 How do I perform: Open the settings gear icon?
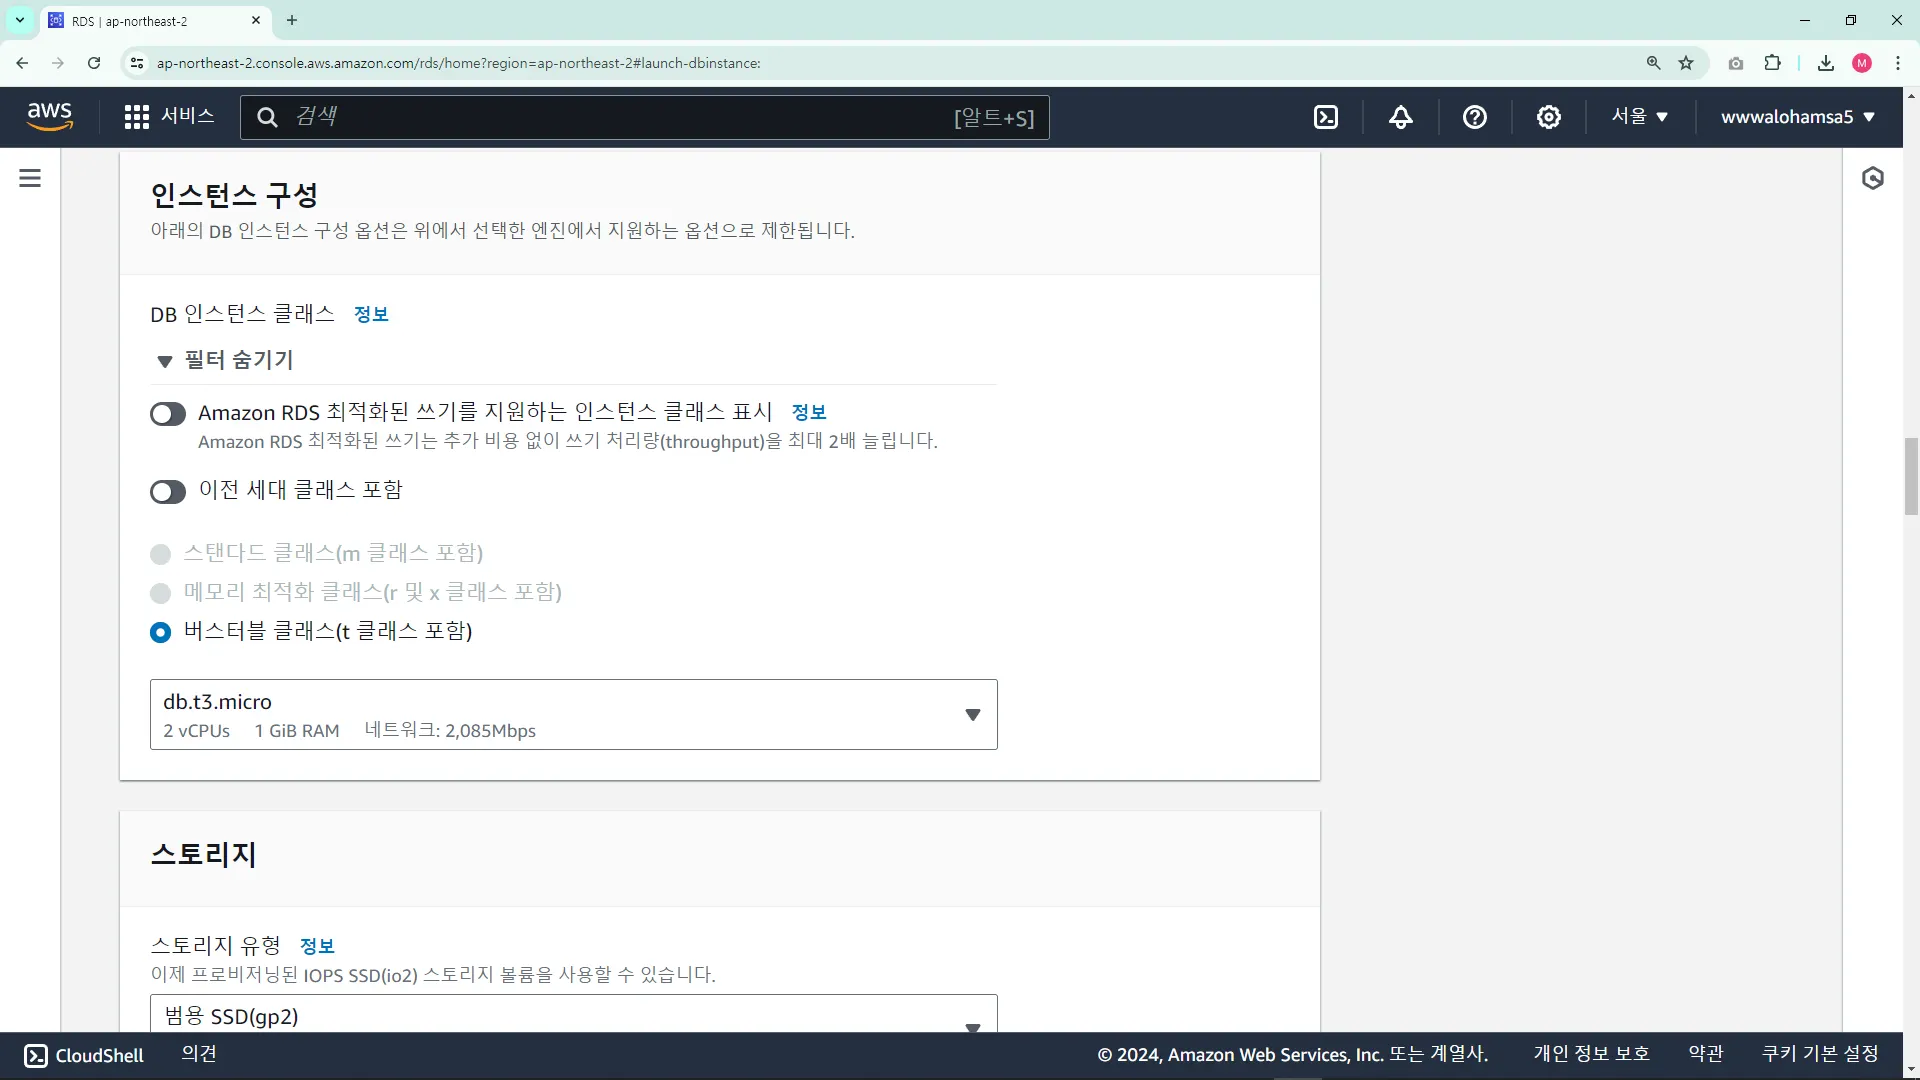coord(1548,118)
